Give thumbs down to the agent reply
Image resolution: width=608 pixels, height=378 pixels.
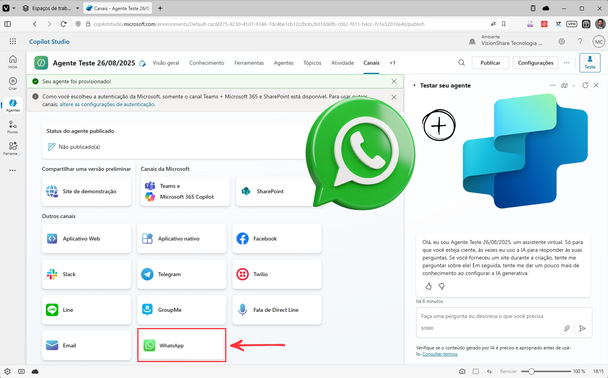pyautogui.click(x=442, y=287)
